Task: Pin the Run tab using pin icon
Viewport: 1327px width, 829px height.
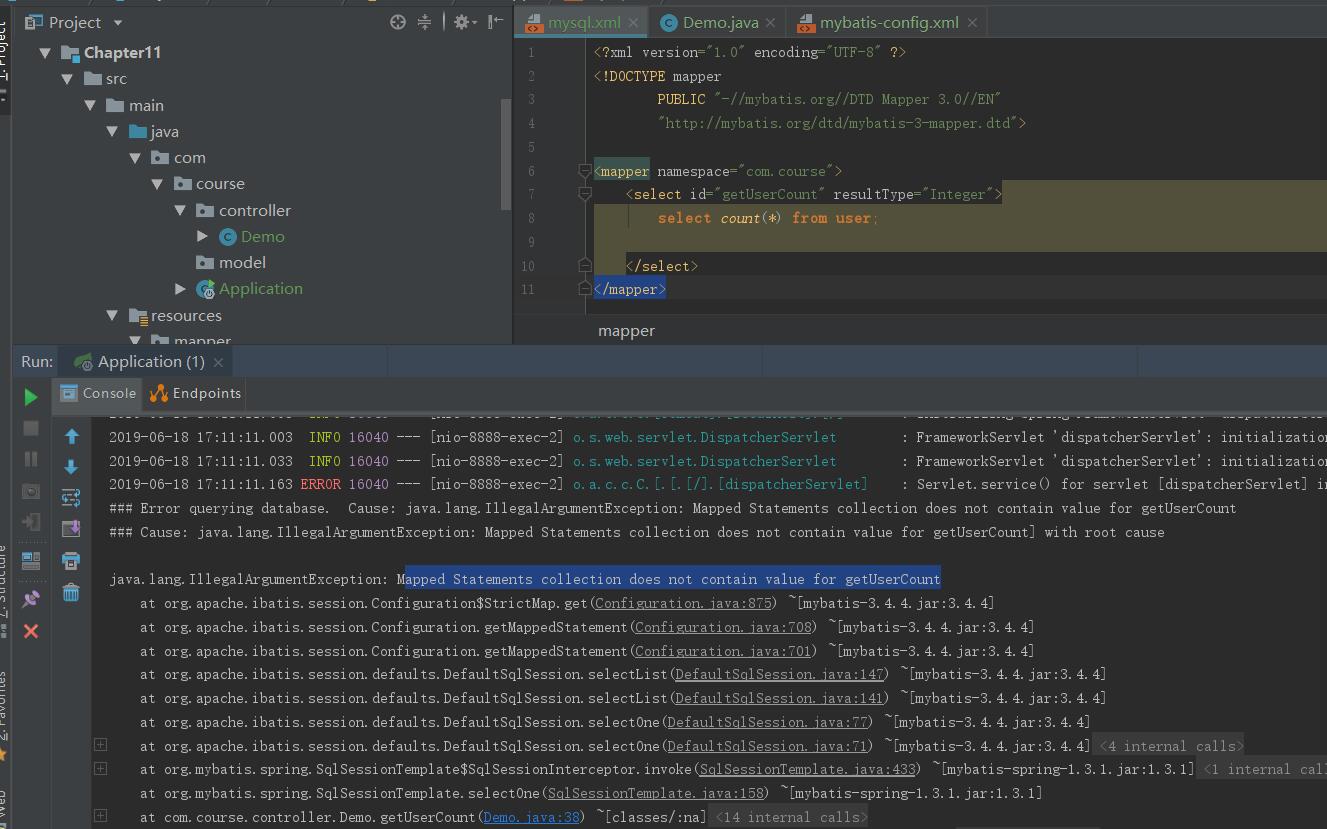Action: pyautogui.click(x=31, y=599)
